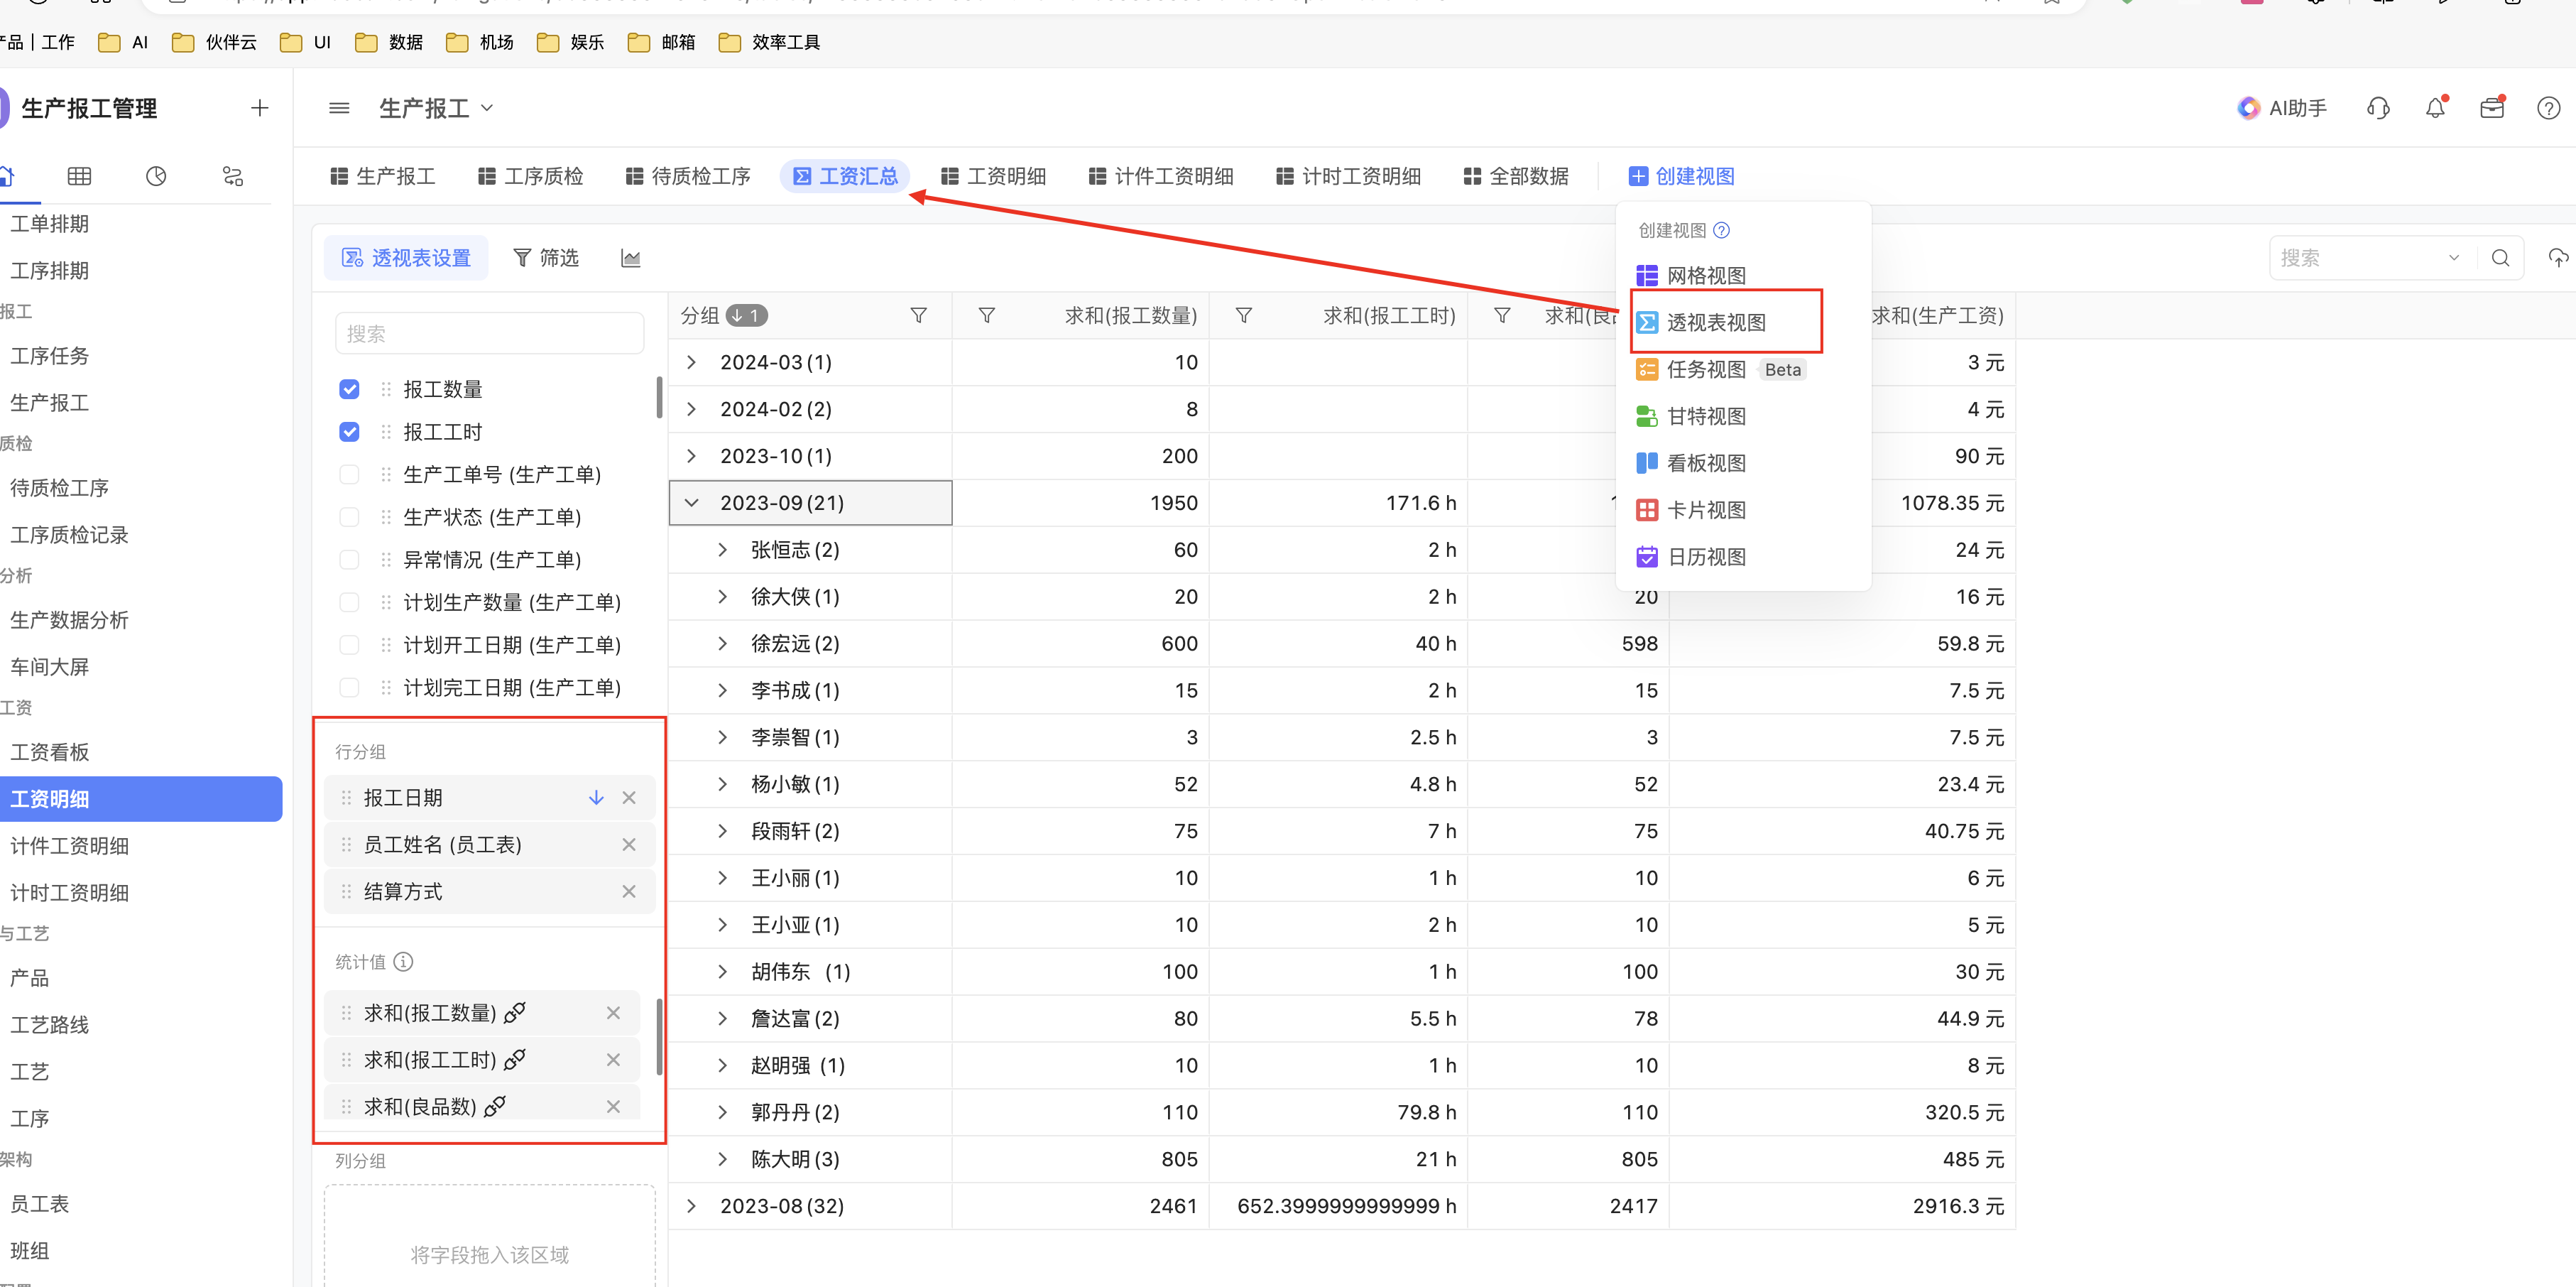Screen dimensions: 2576x1287
Task: Open 生产数据分析 in the sidebar
Action: pos(70,620)
